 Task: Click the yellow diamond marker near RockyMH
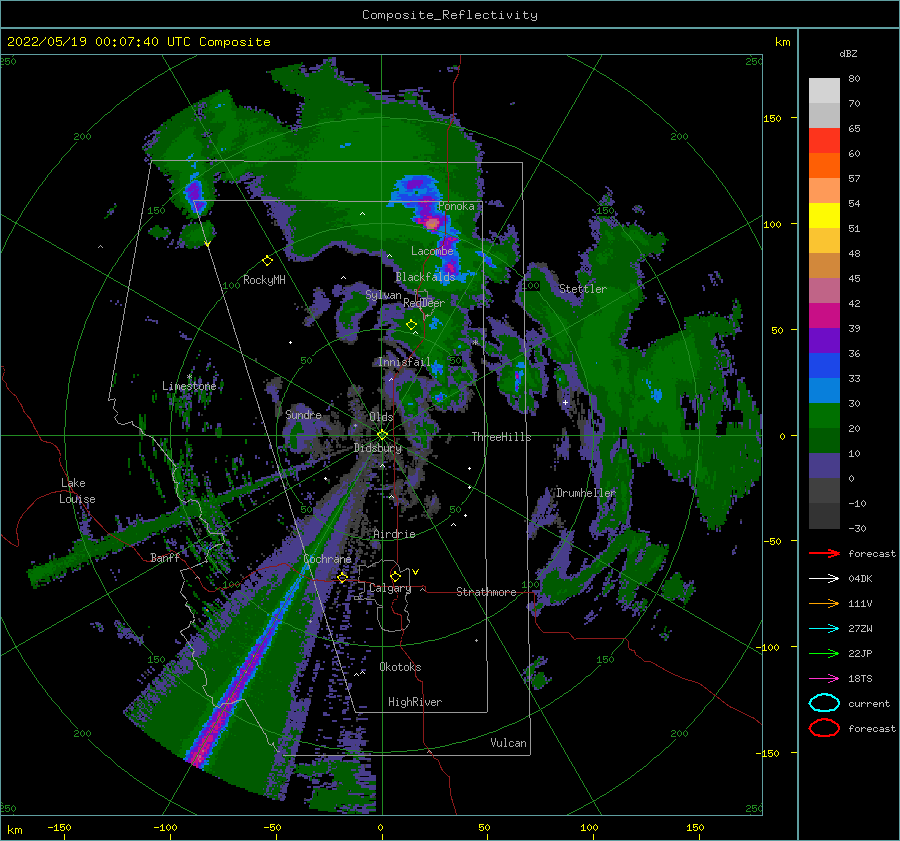click(267, 261)
